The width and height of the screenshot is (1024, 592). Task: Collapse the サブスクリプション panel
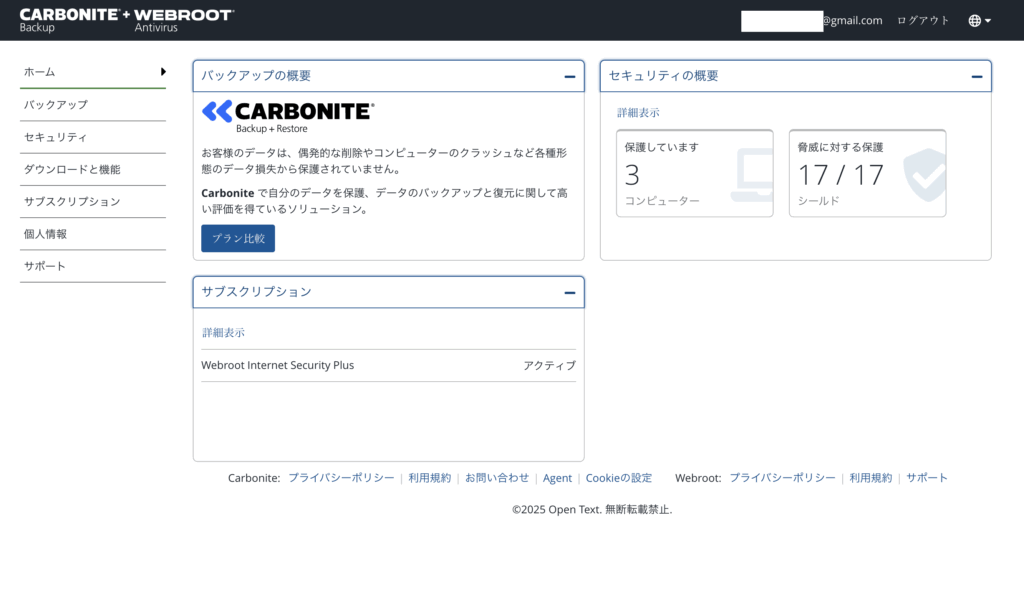click(569, 292)
